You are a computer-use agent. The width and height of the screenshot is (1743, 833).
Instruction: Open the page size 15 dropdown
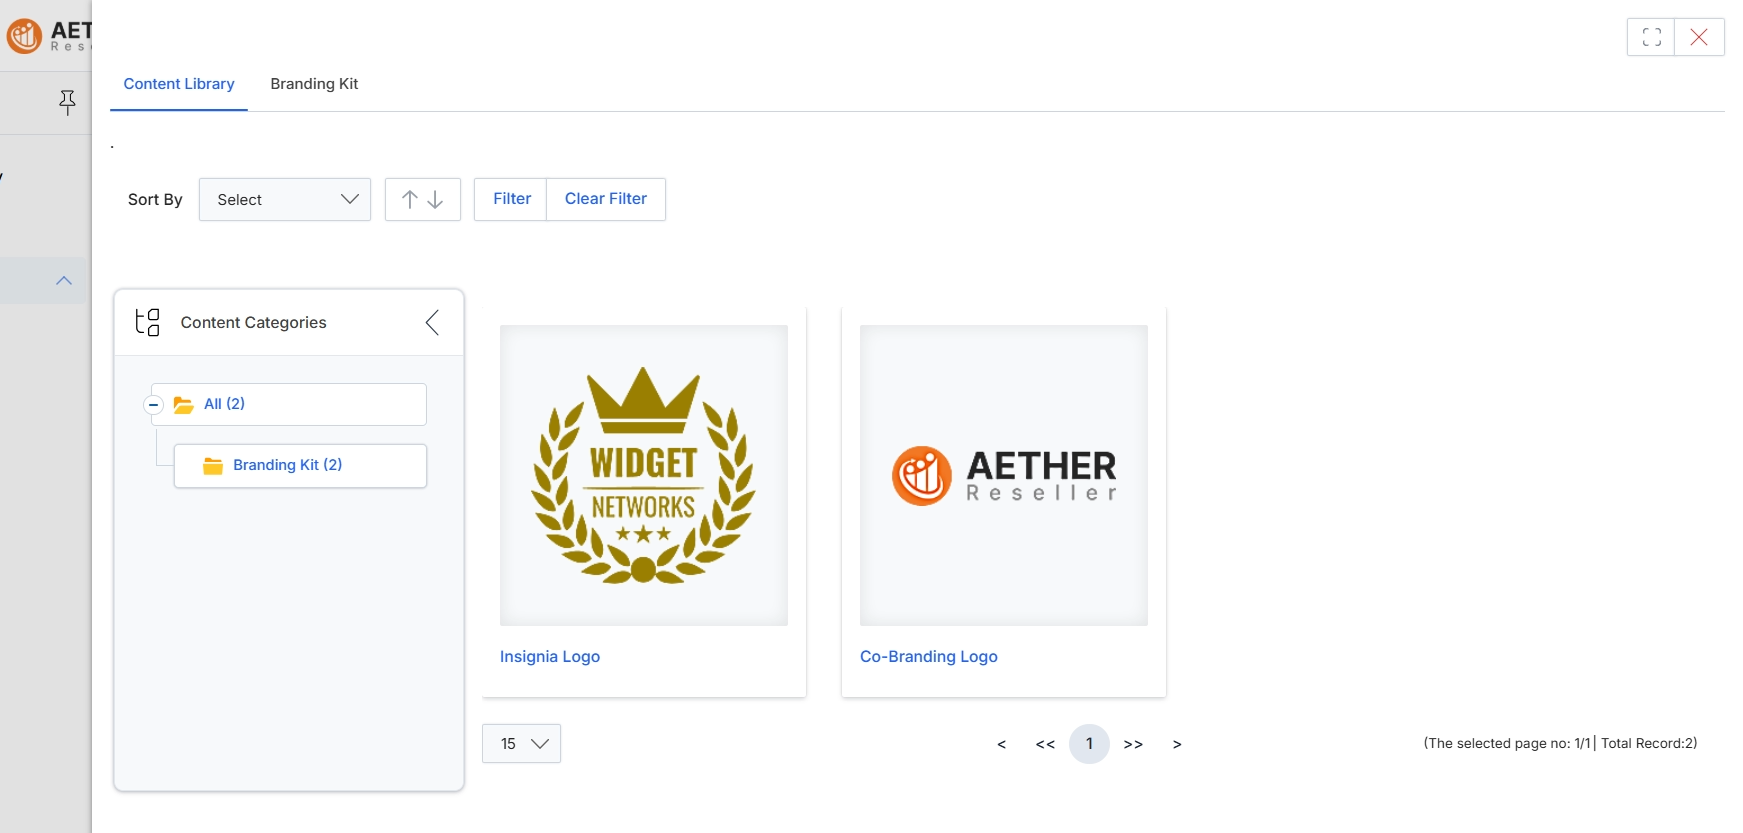click(521, 744)
